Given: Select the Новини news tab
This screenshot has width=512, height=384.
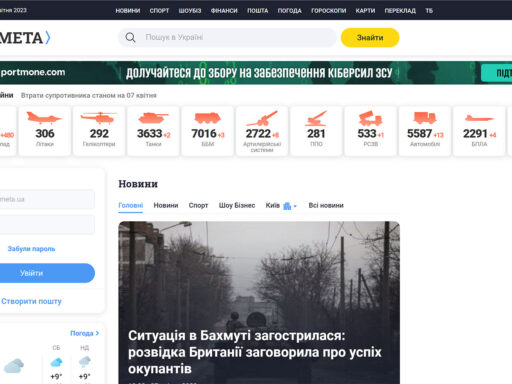Looking at the screenshot, I should tap(166, 205).
